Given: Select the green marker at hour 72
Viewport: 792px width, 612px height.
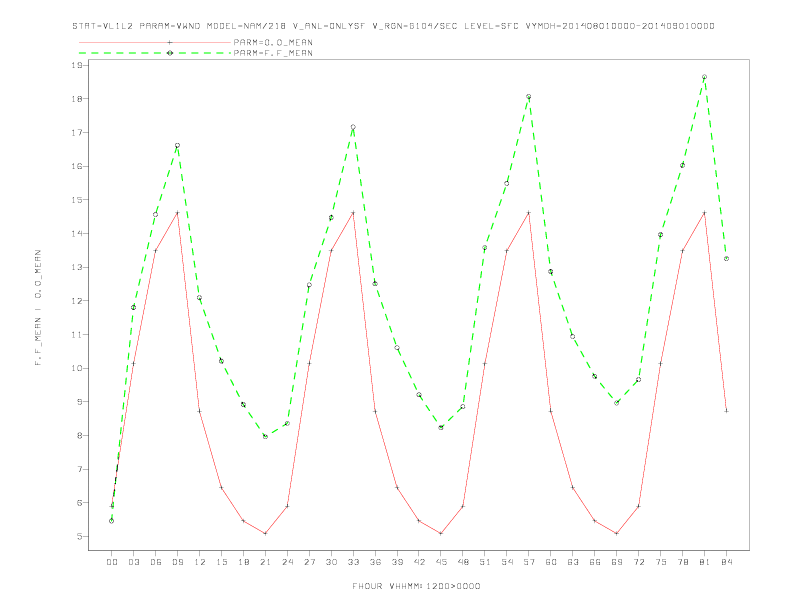Looking at the screenshot, I should click(x=638, y=380).
